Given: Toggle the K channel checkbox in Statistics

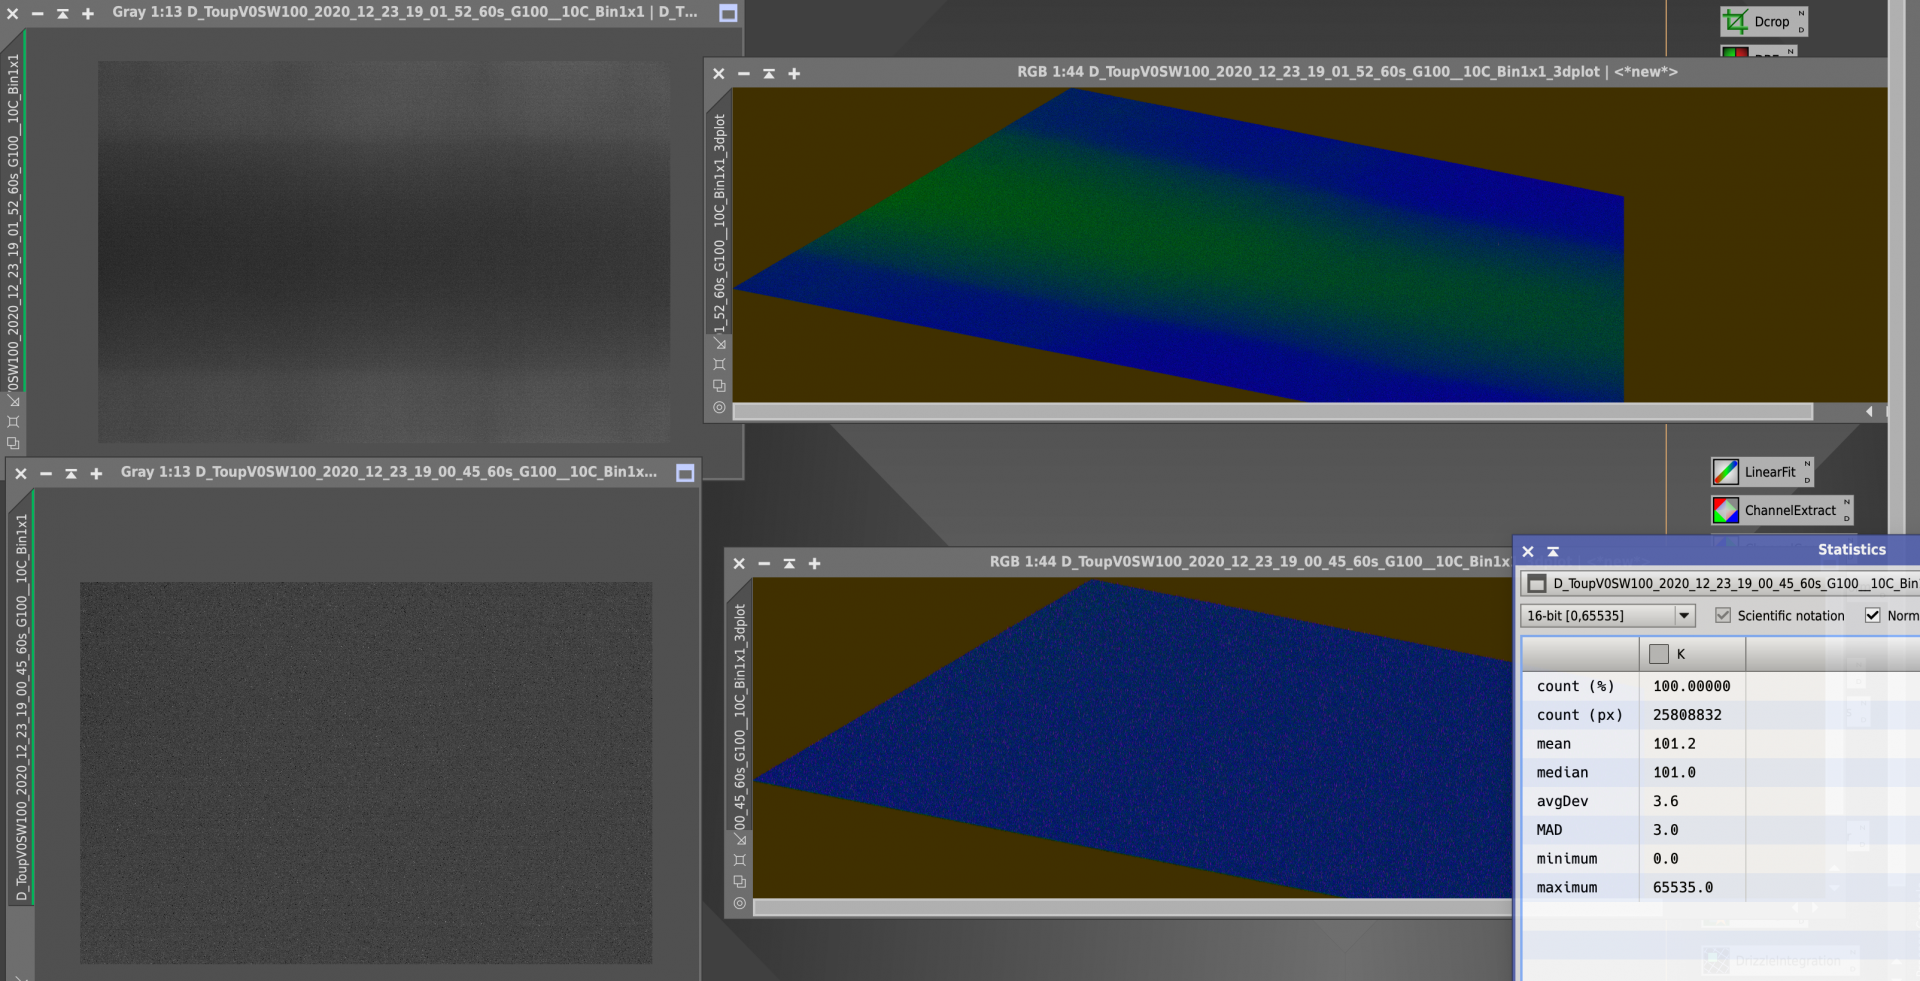Looking at the screenshot, I should click(x=1659, y=654).
